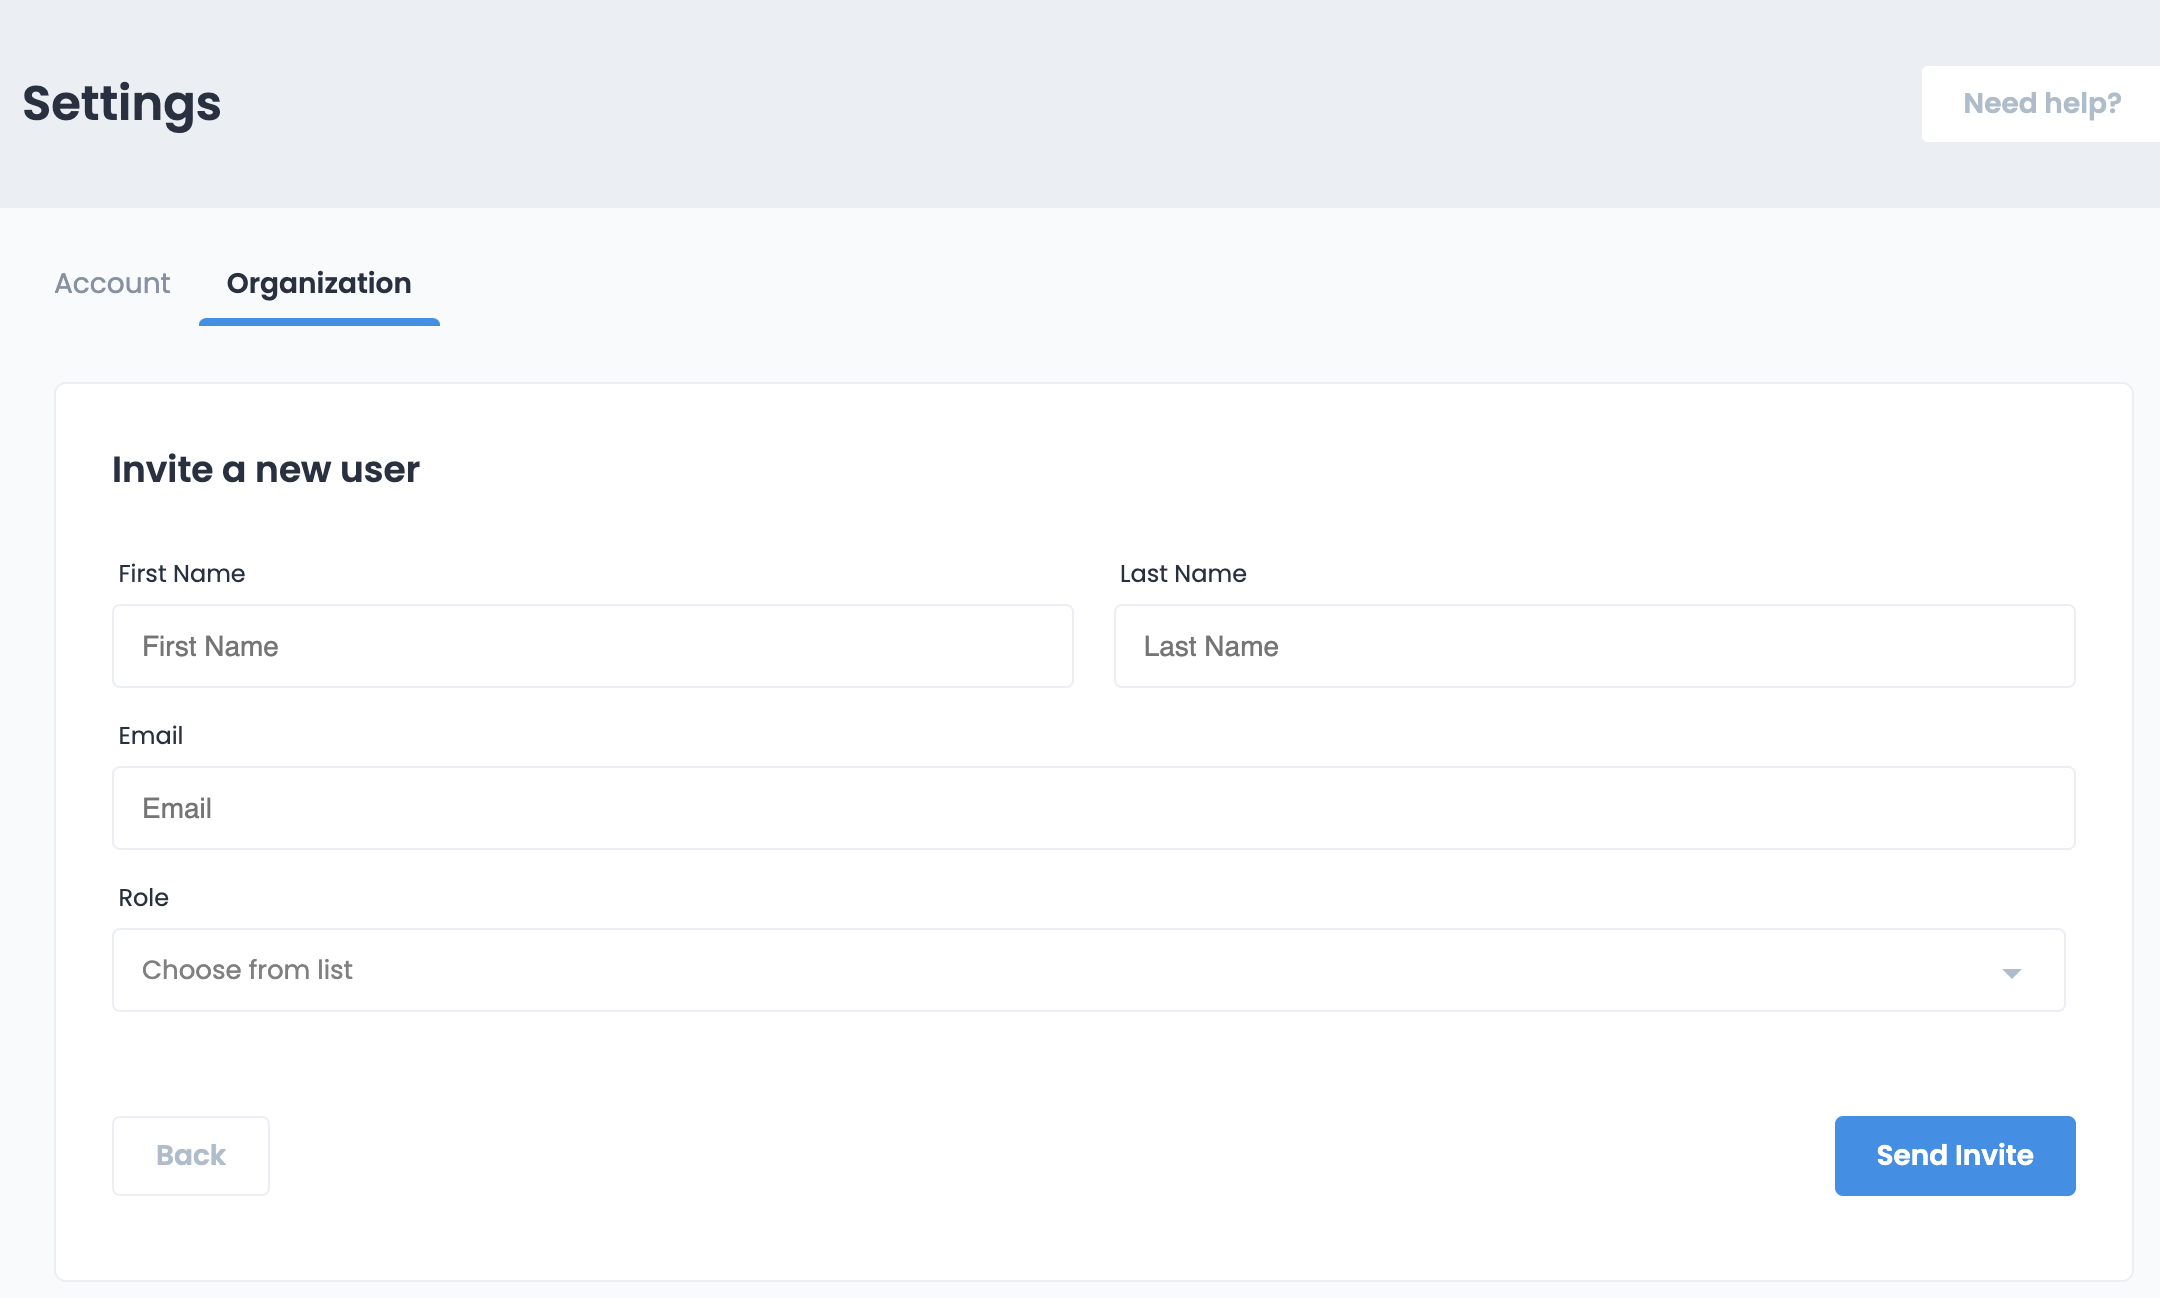
Task: Click empty space between Back and Send Invite
Action: 1050,1156
